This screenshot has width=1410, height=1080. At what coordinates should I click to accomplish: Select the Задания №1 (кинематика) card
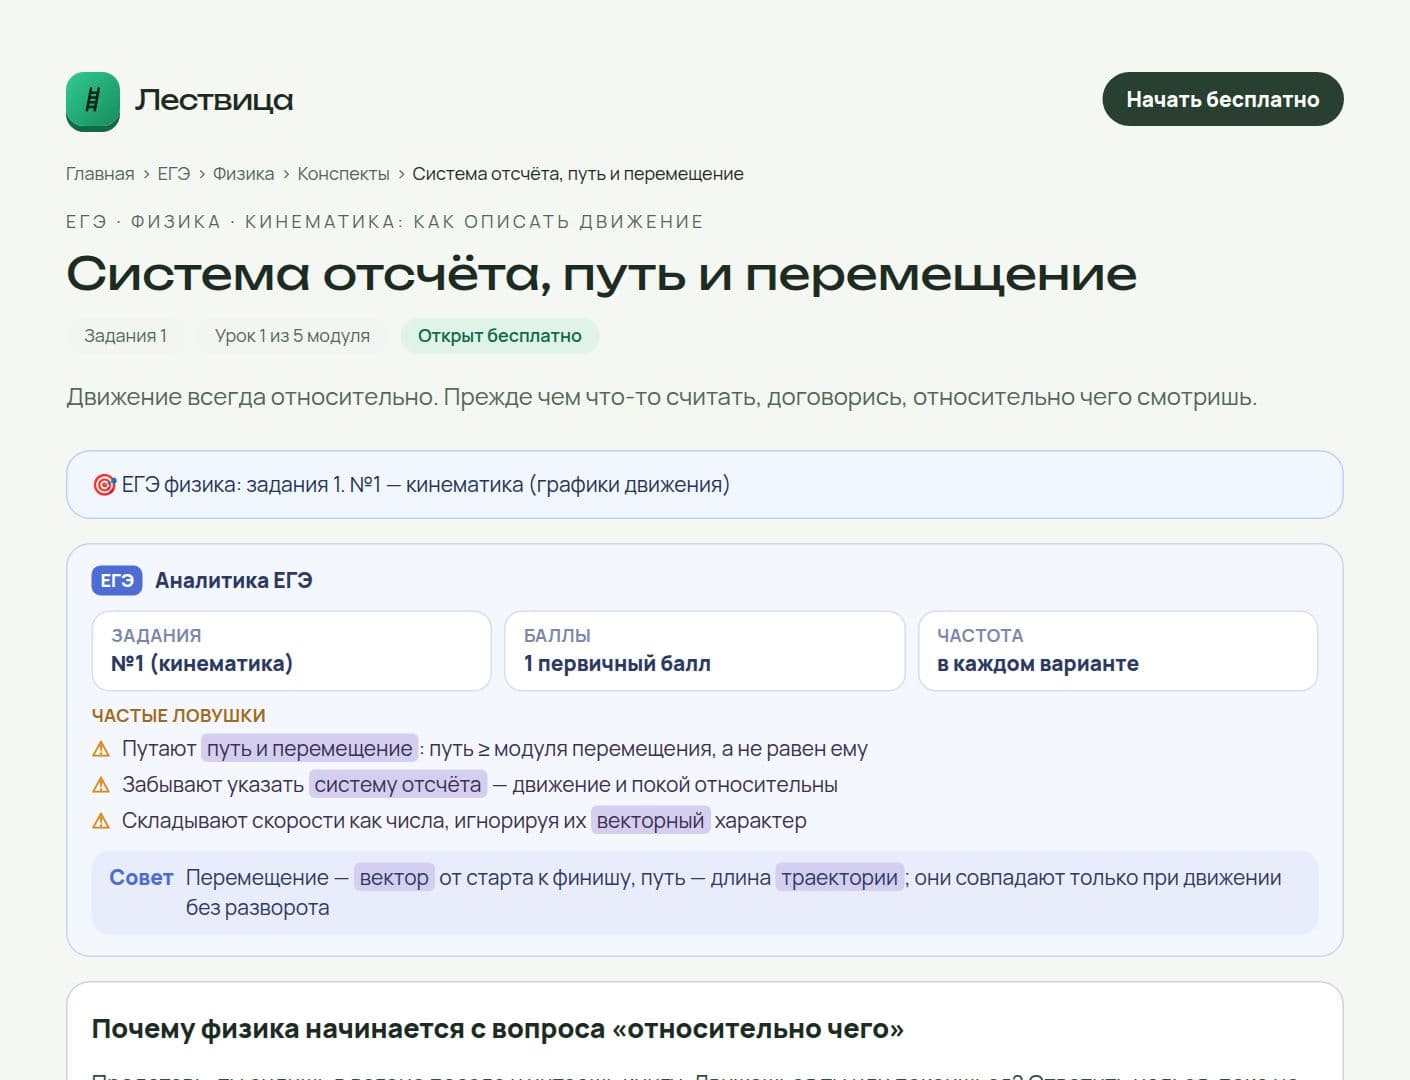click(x=291, y=651)
